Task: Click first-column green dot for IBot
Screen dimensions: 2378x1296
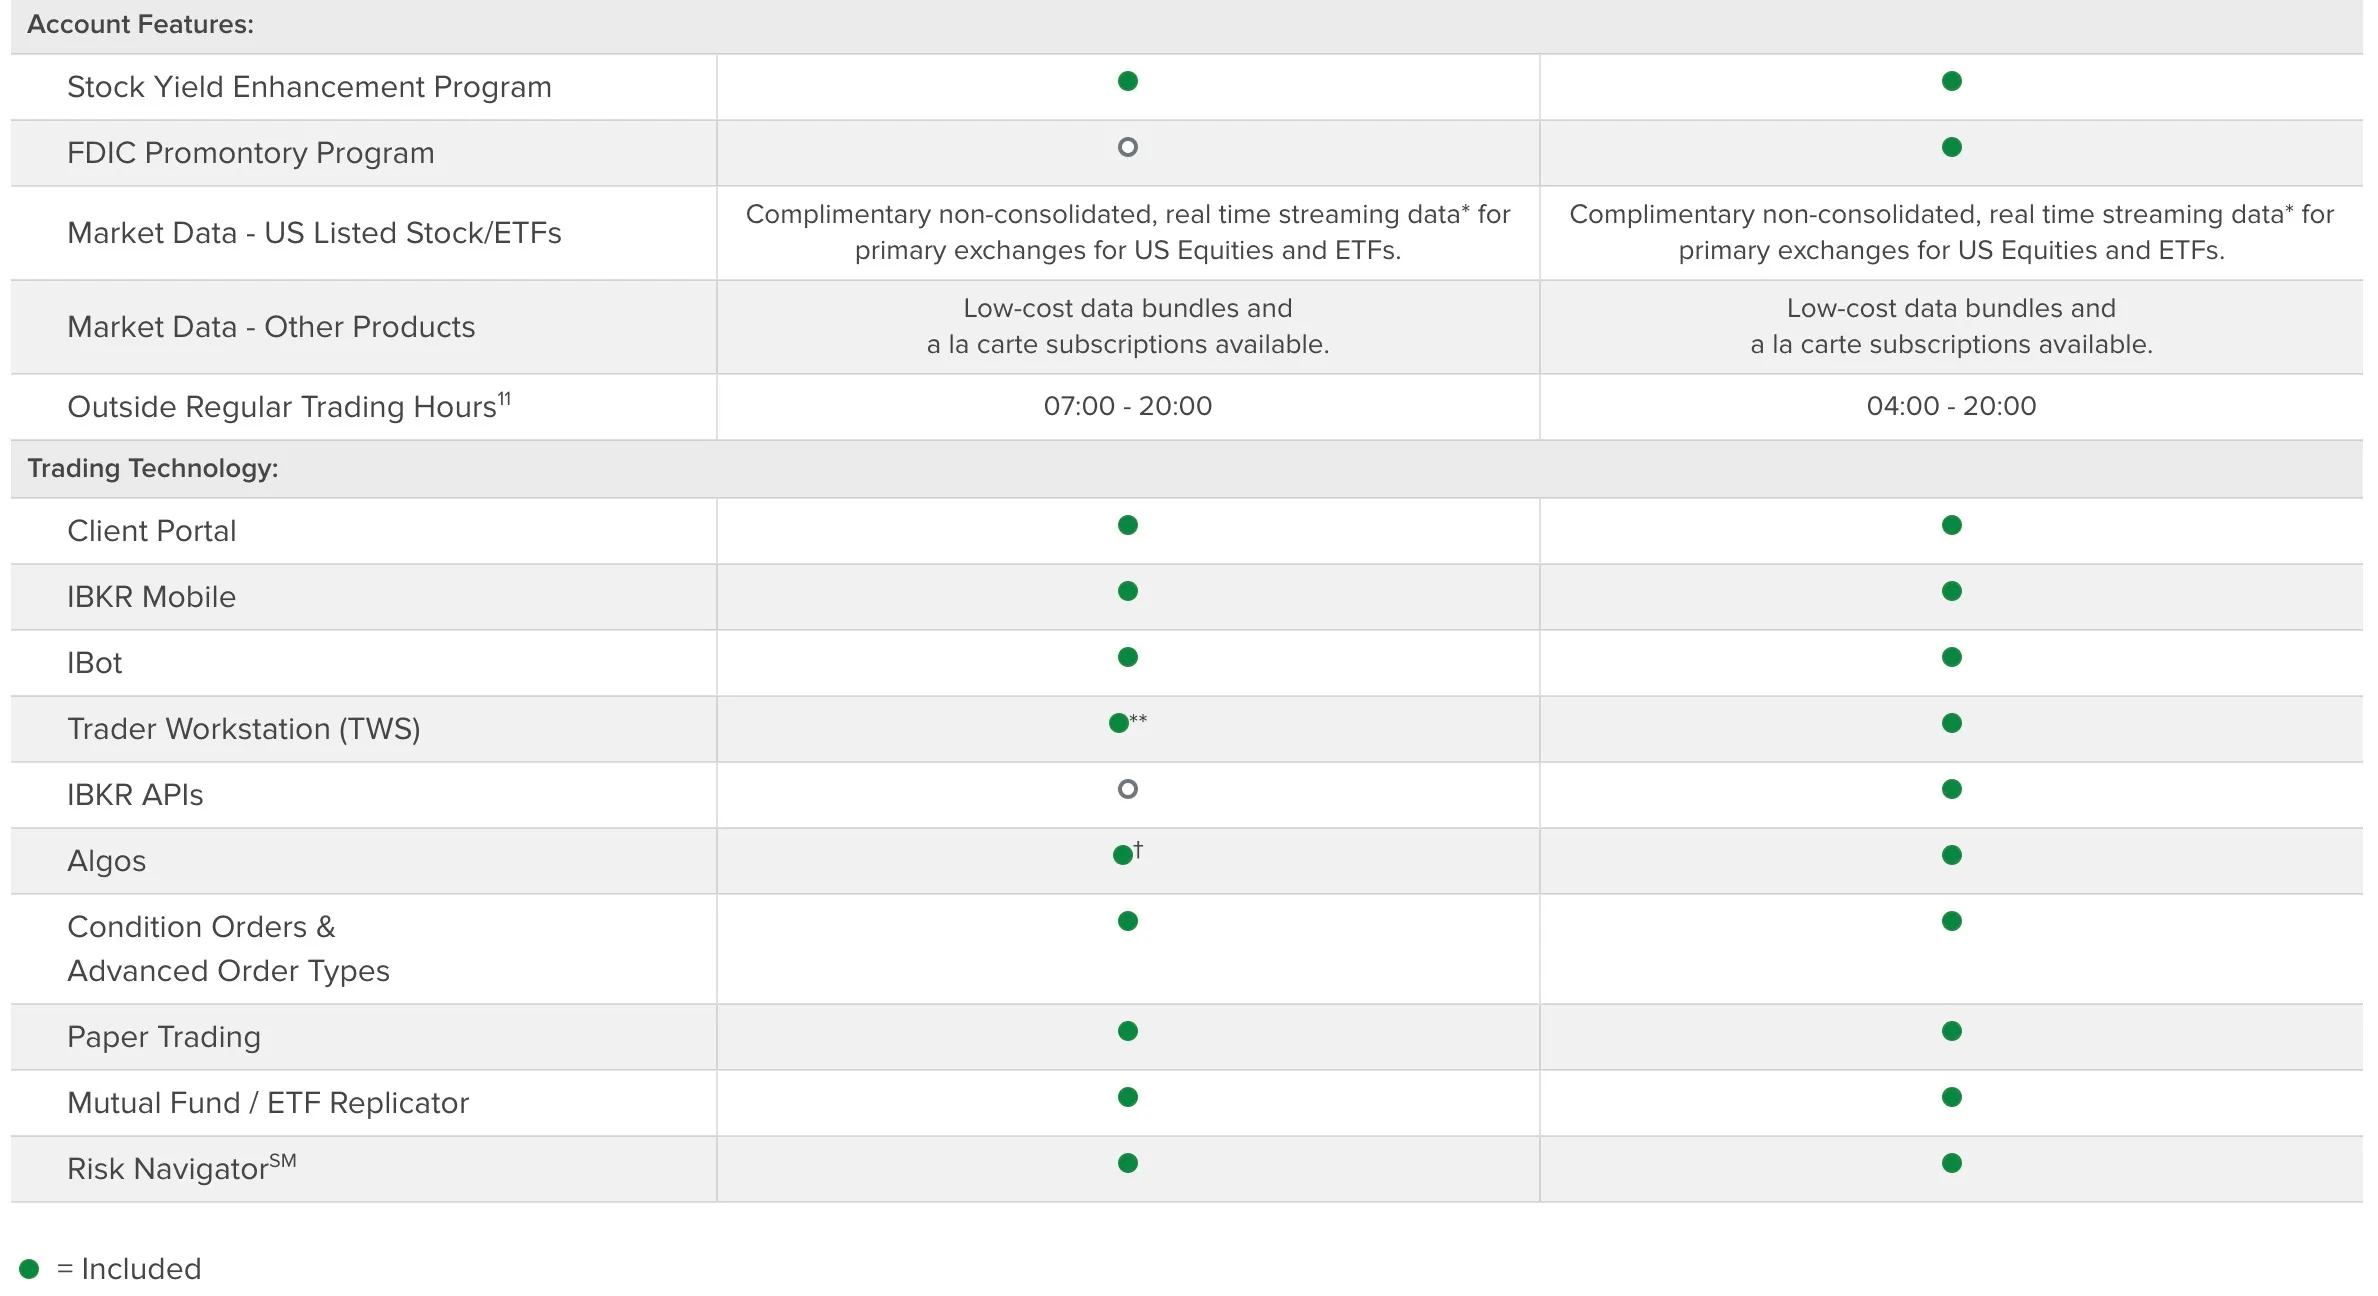Action: point(1127,657)
